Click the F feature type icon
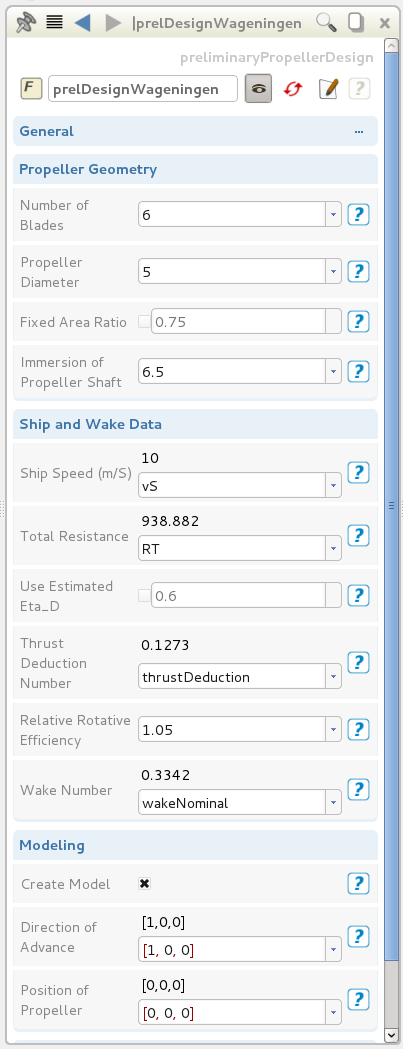This screenshot has height=1049, width=403. 31,88
